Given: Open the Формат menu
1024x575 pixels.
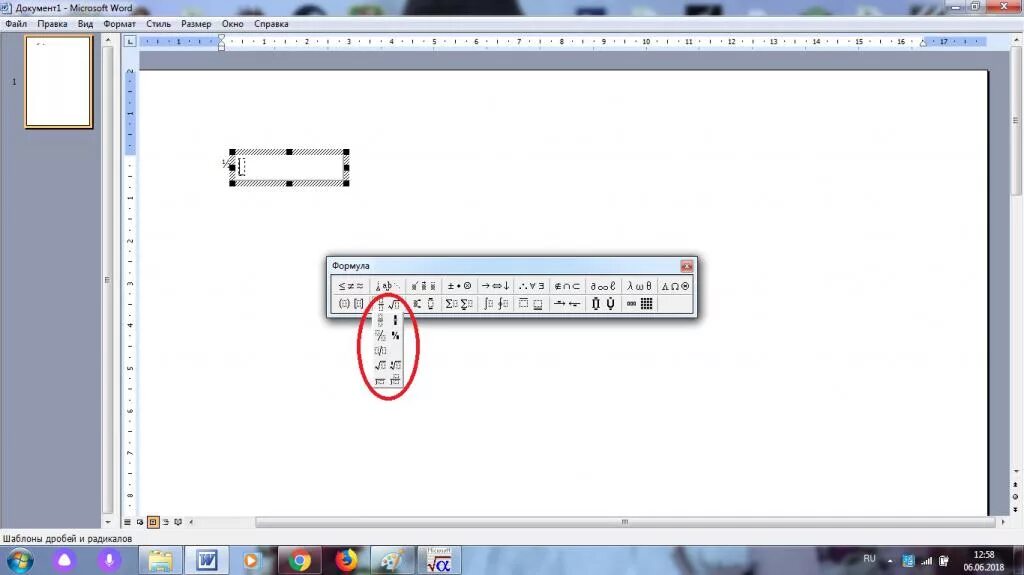Looking at the screenshot, I should (120, 24).
